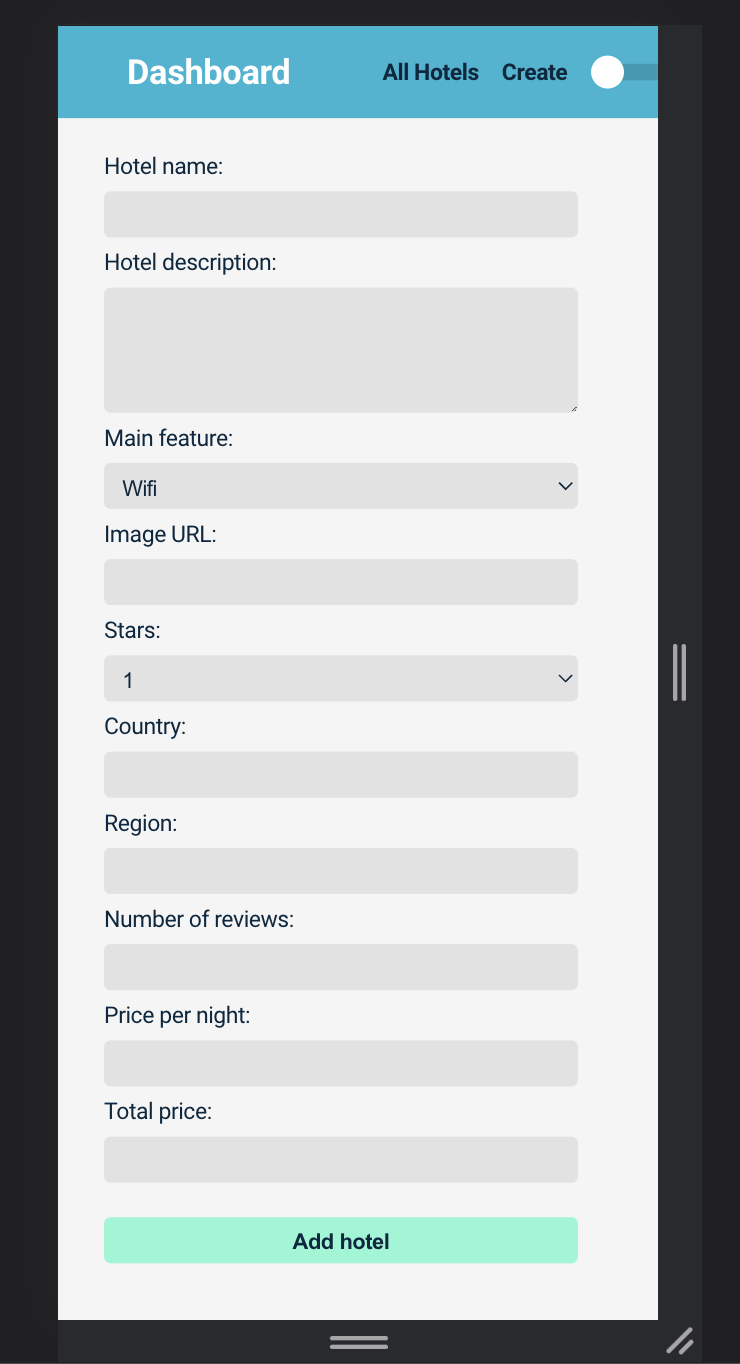
Task: Select the Image URL field
Action: tap(340, 582)
